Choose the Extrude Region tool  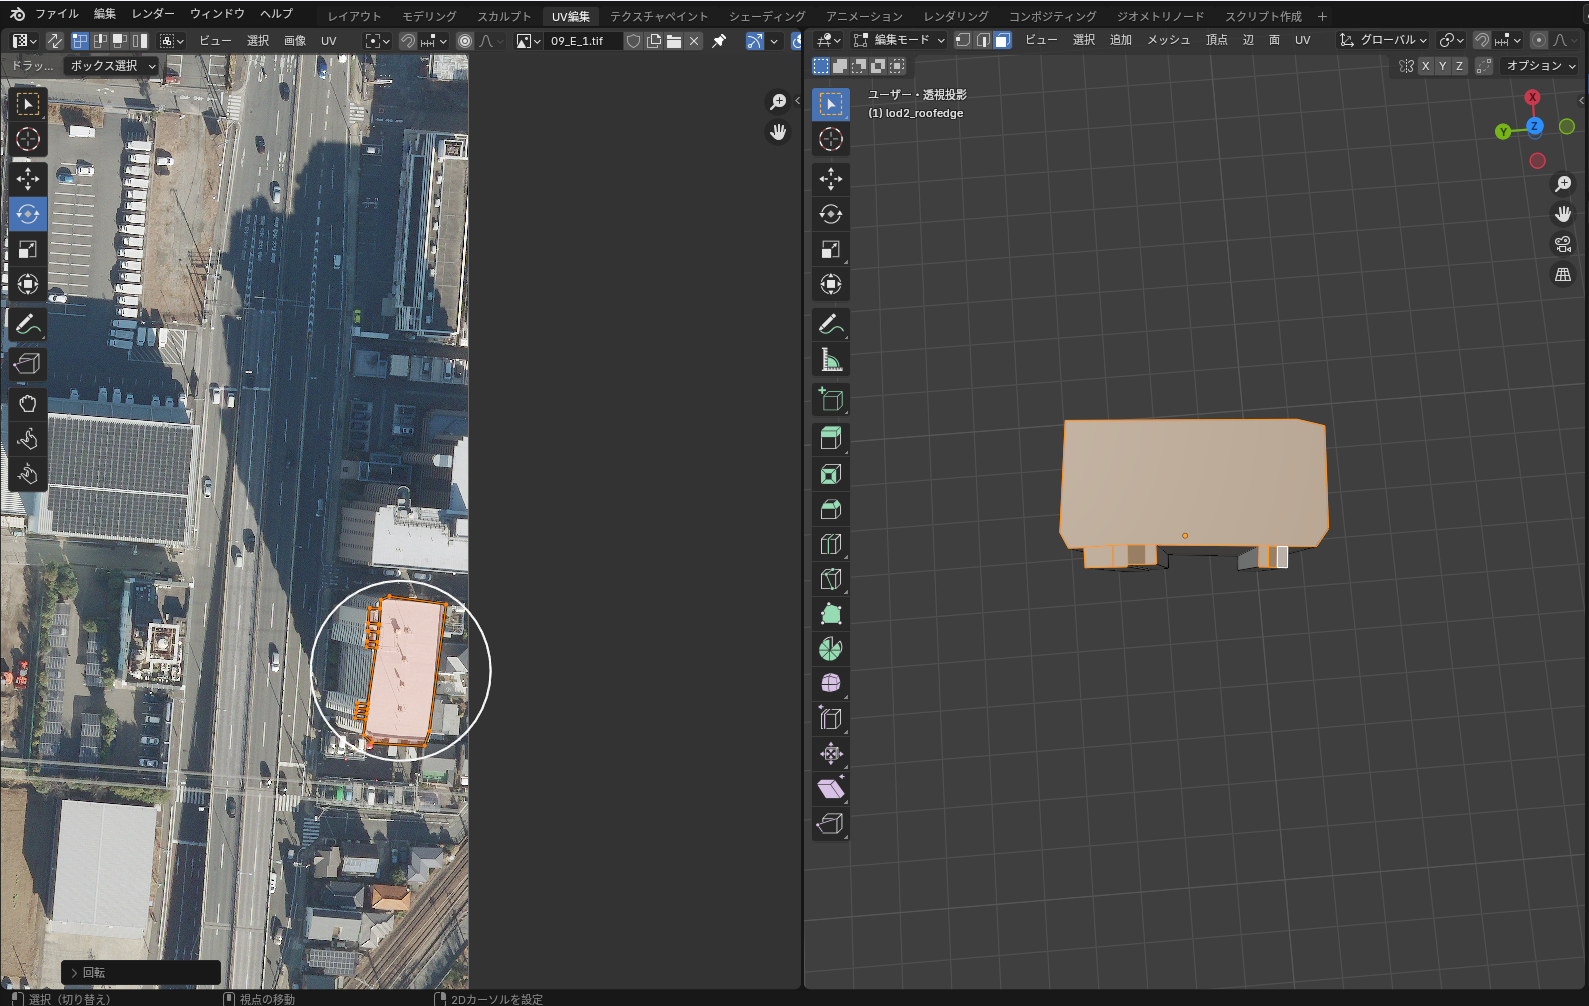tap(830, 438)
